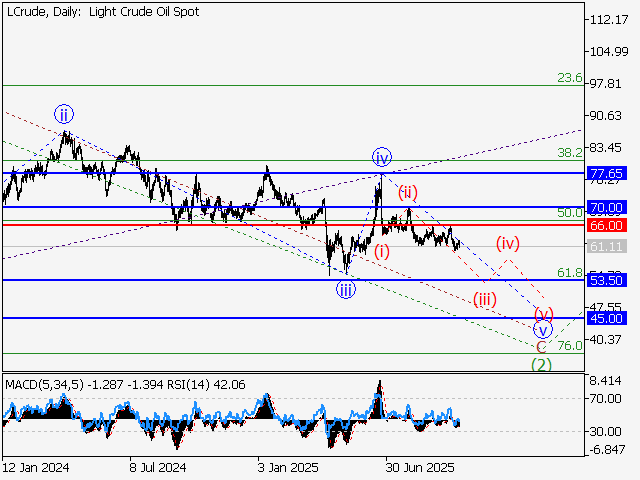Click the blue circled wave ii label
This screenshot has height=480, width=640.
tap(63, 113)
